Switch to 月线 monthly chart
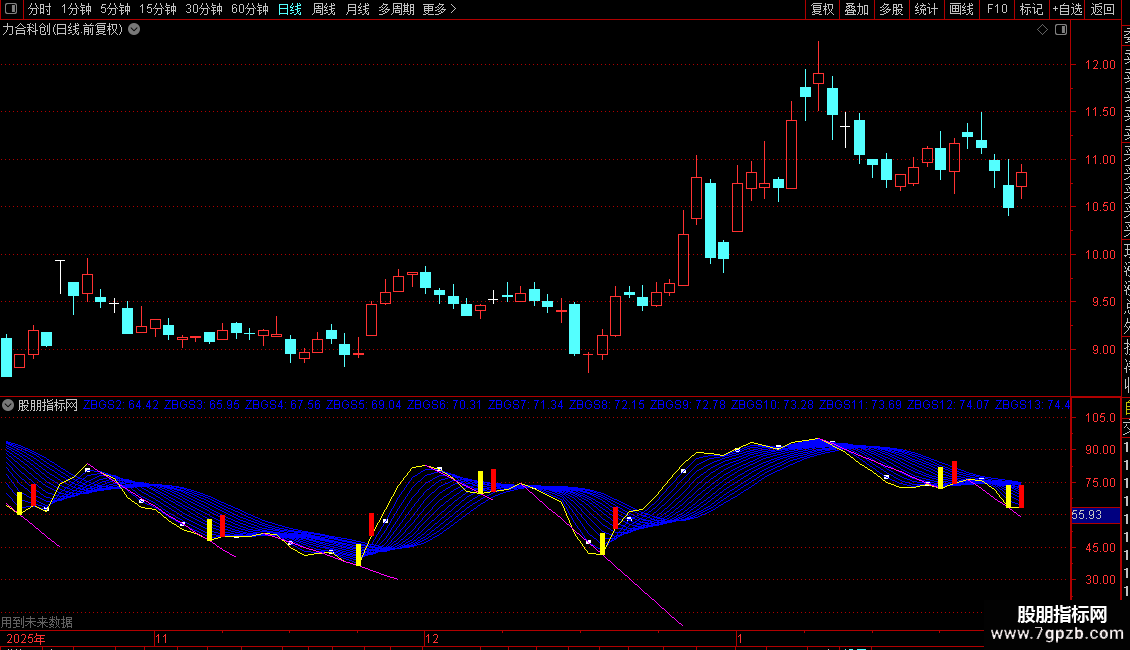The height and width of the screenshot is (650, 1130). tap(357, 9)
